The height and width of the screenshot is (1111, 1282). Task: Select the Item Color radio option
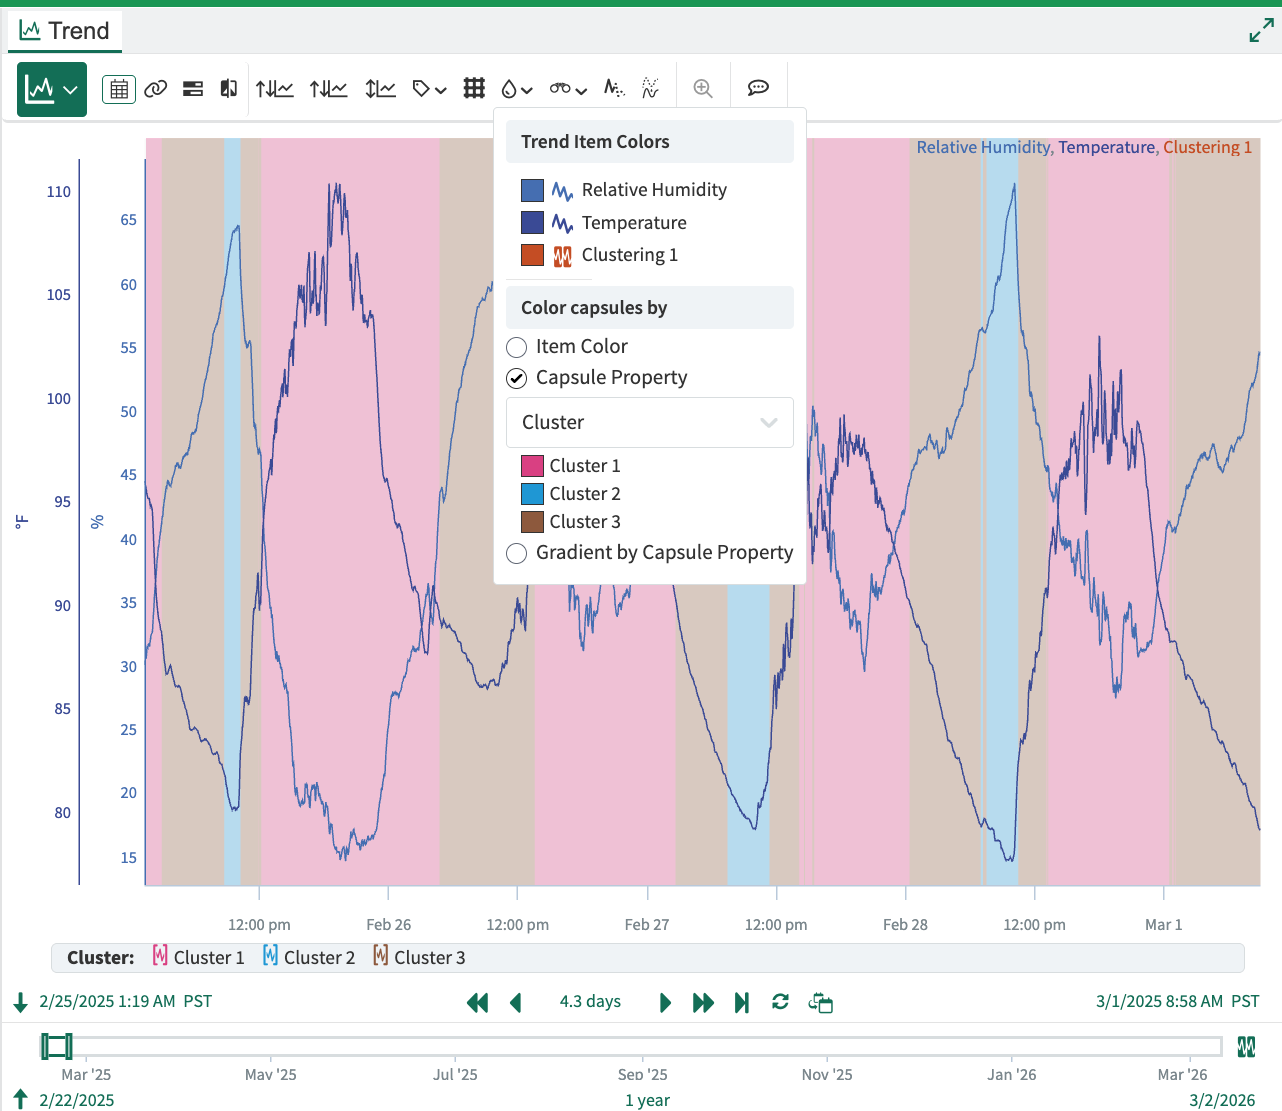point(517,347)
